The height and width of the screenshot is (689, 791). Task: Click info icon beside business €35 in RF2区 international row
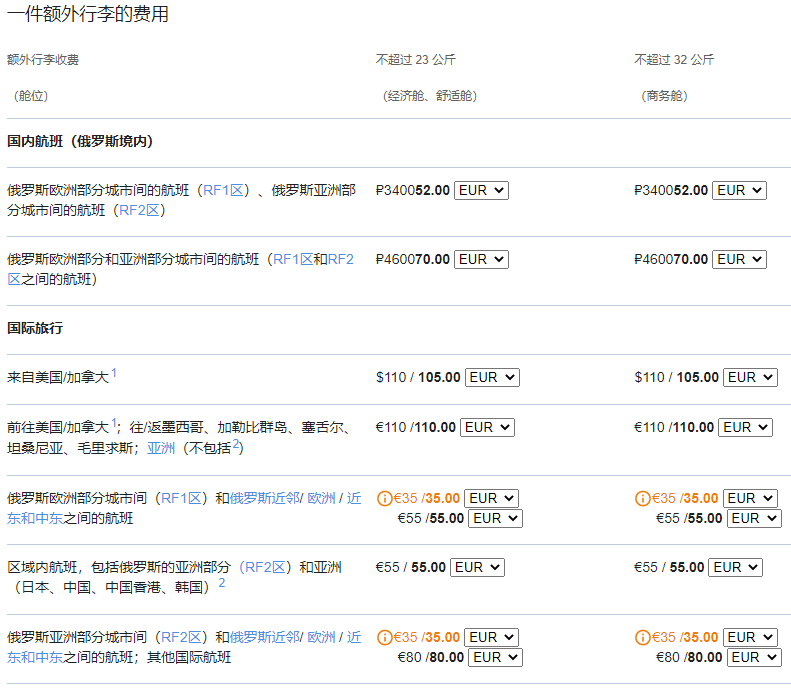click(642, 637)
